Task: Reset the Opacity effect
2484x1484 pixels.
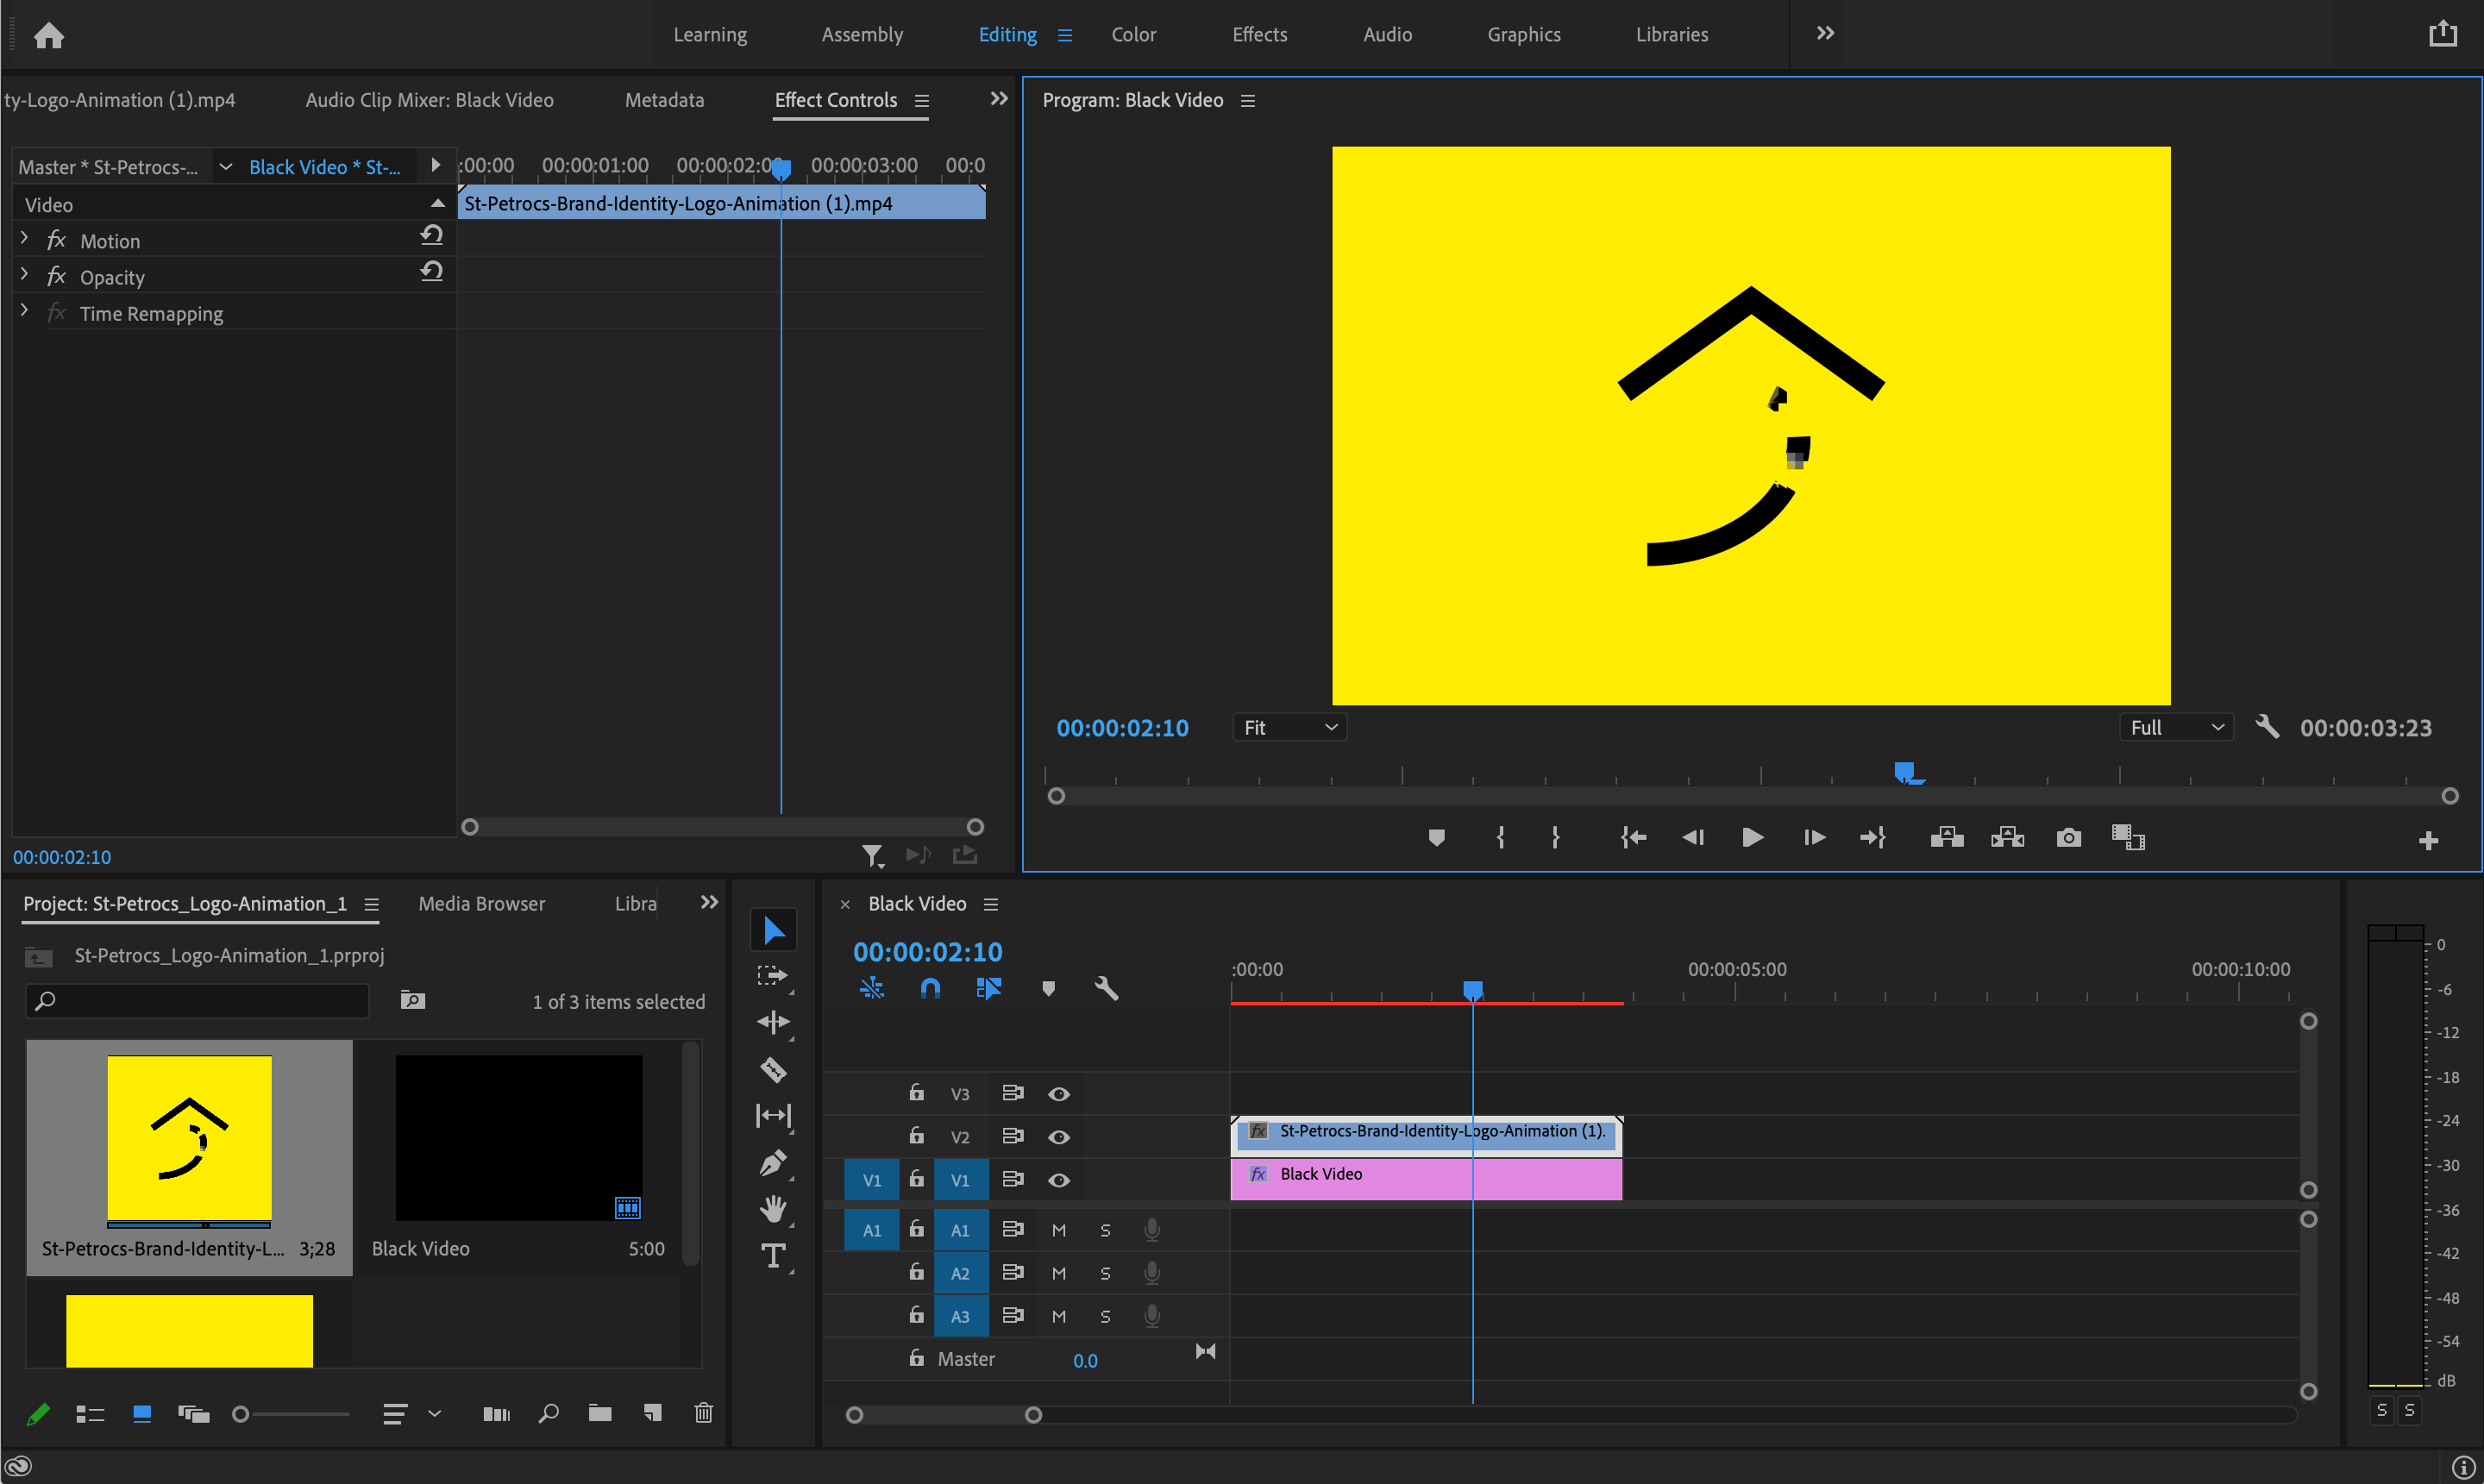Action: (431, 272)
